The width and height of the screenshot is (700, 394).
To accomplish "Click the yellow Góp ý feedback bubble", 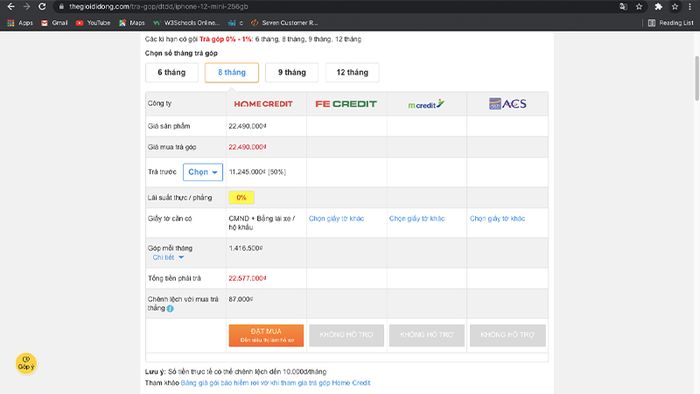I will click(26, 363).
